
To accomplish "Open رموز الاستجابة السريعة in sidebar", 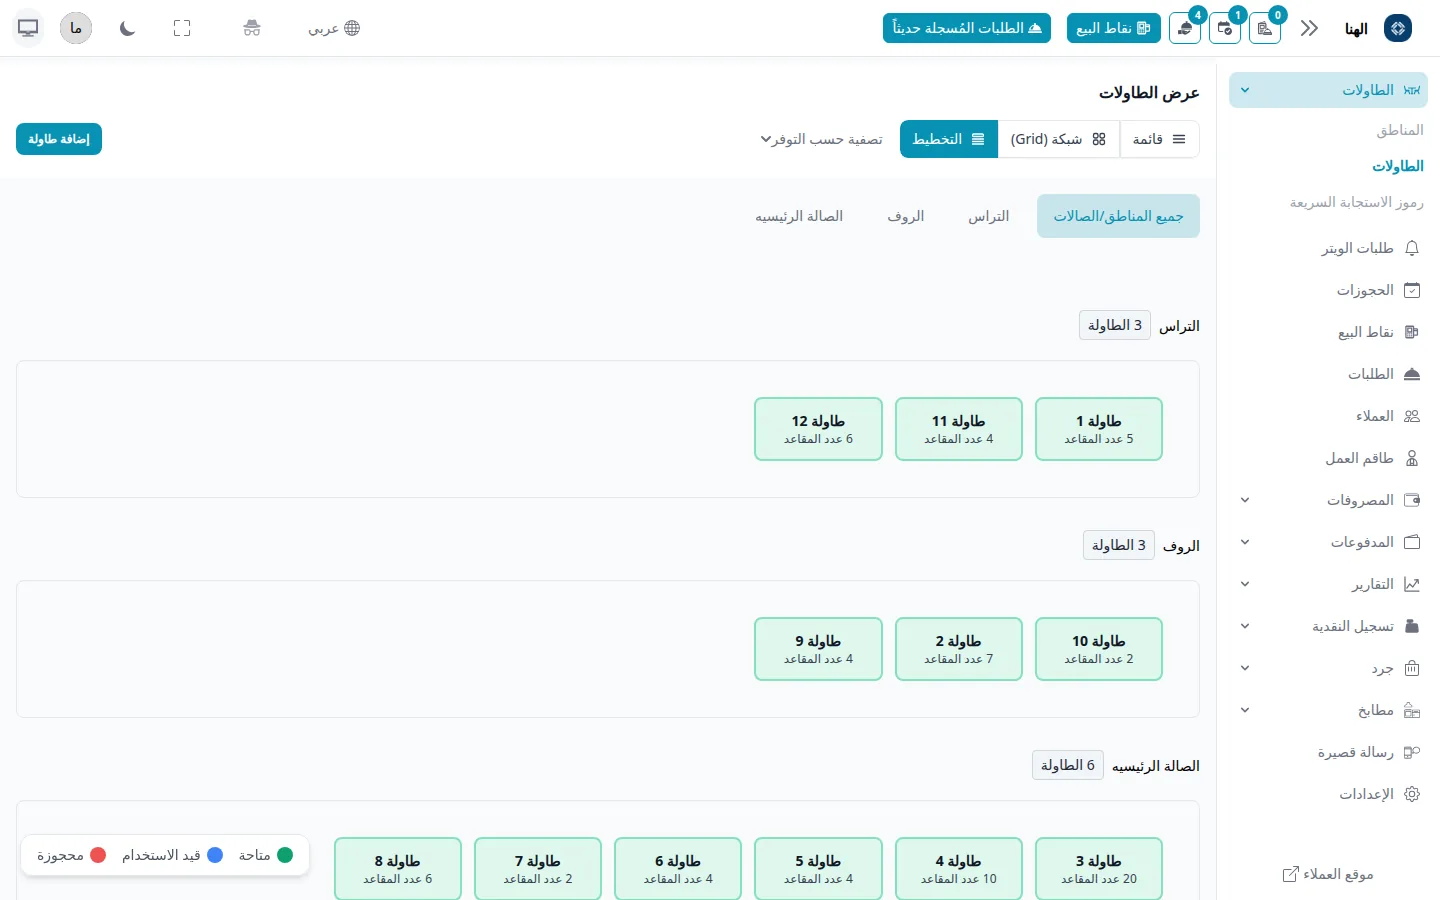I will pyautogui.click(x=1357, y=202).
